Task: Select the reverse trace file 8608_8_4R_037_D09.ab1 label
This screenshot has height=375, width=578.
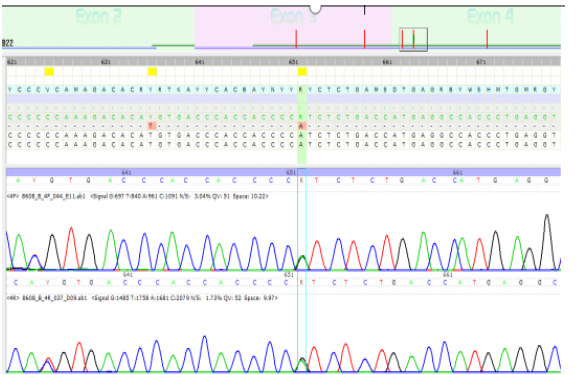Action: (x=54, y=298)
